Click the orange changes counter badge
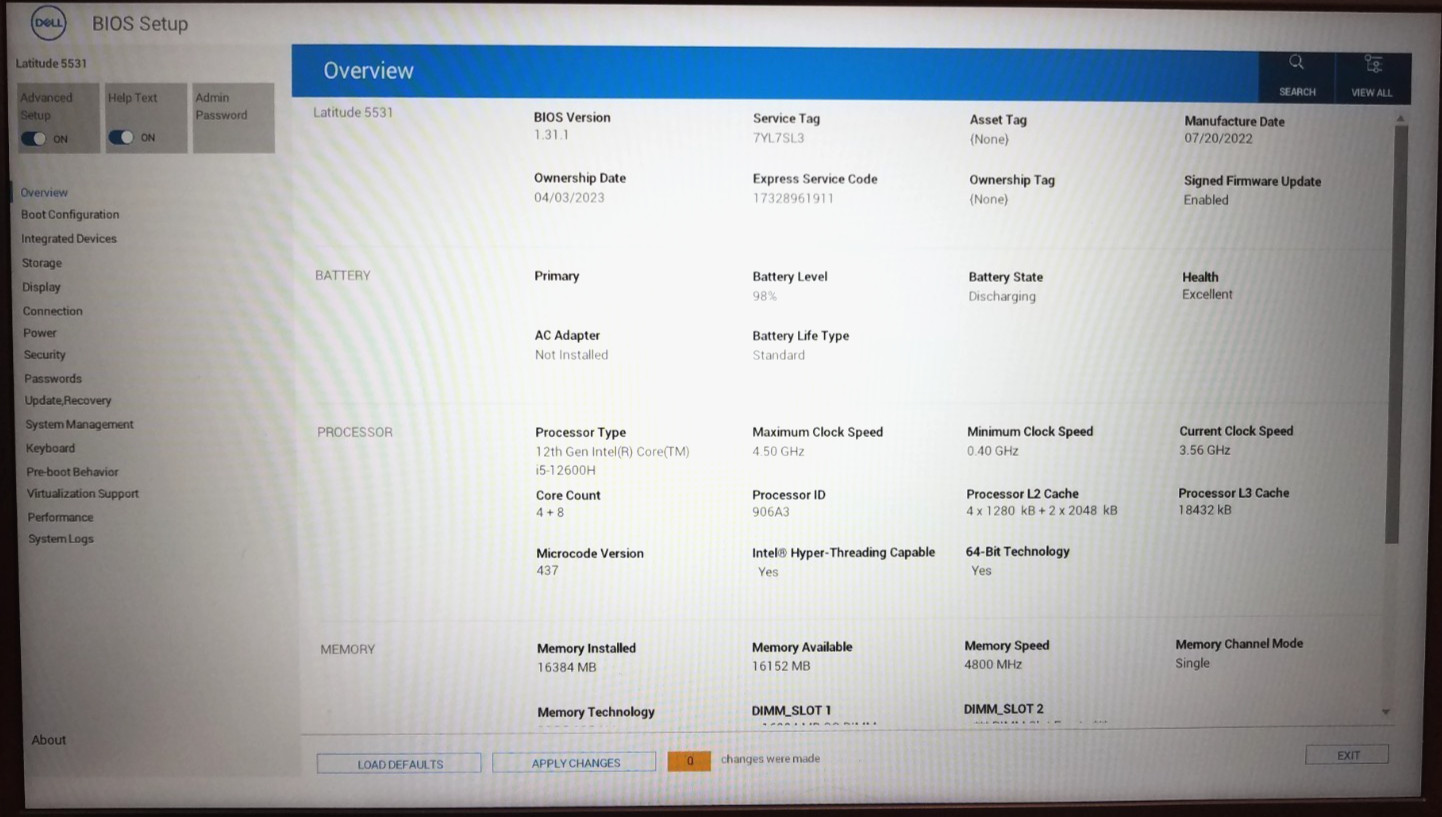Screen dimensions: 1442x817 click(x=689, y=761)
